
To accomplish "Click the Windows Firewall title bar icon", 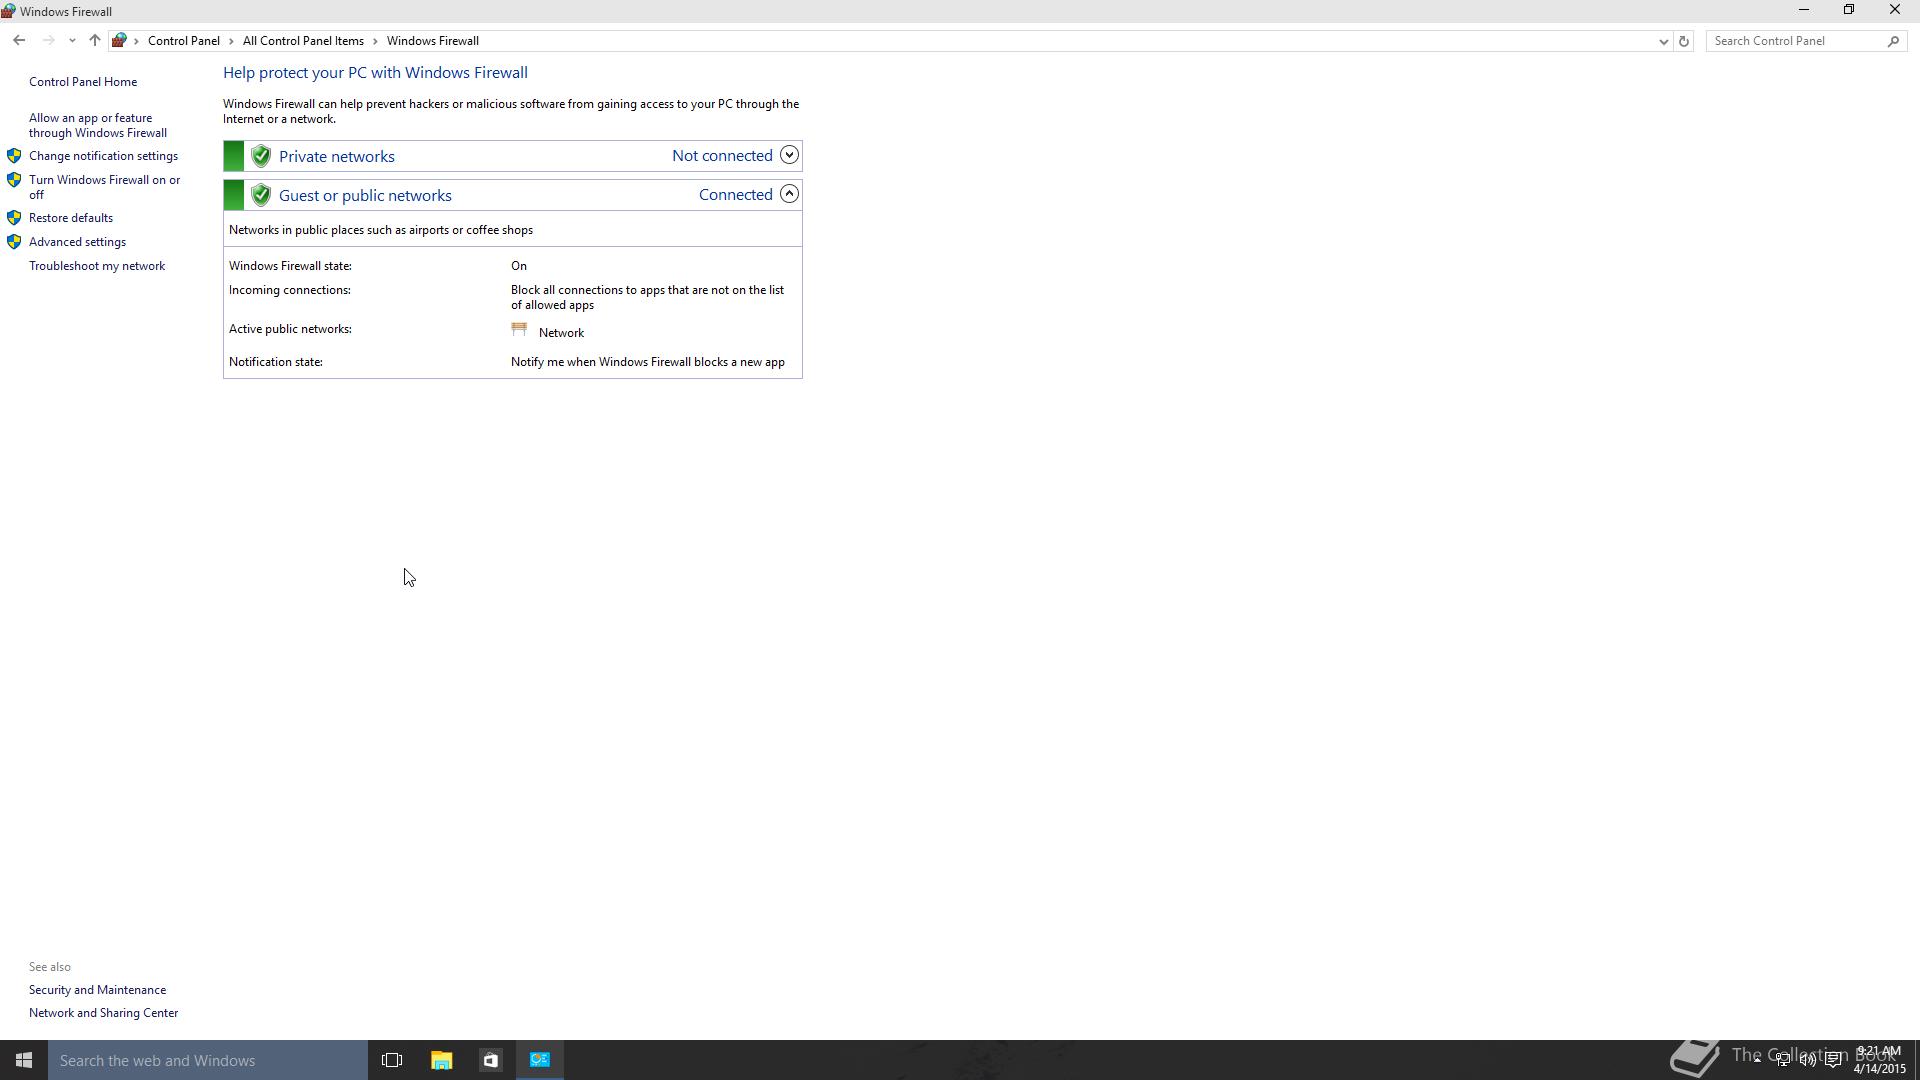I will (x=8, y=12).
